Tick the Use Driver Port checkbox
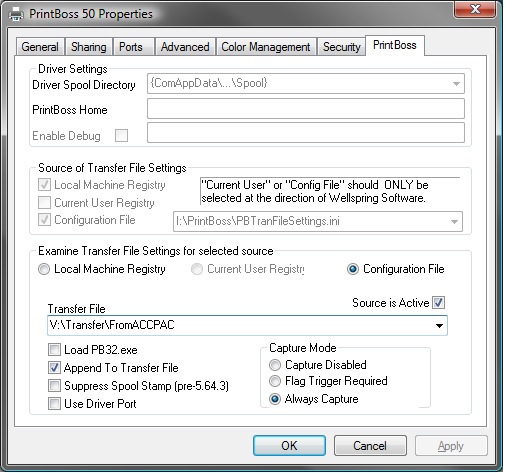505x473 pixels. pyautogui.click(x=54, y=404)
